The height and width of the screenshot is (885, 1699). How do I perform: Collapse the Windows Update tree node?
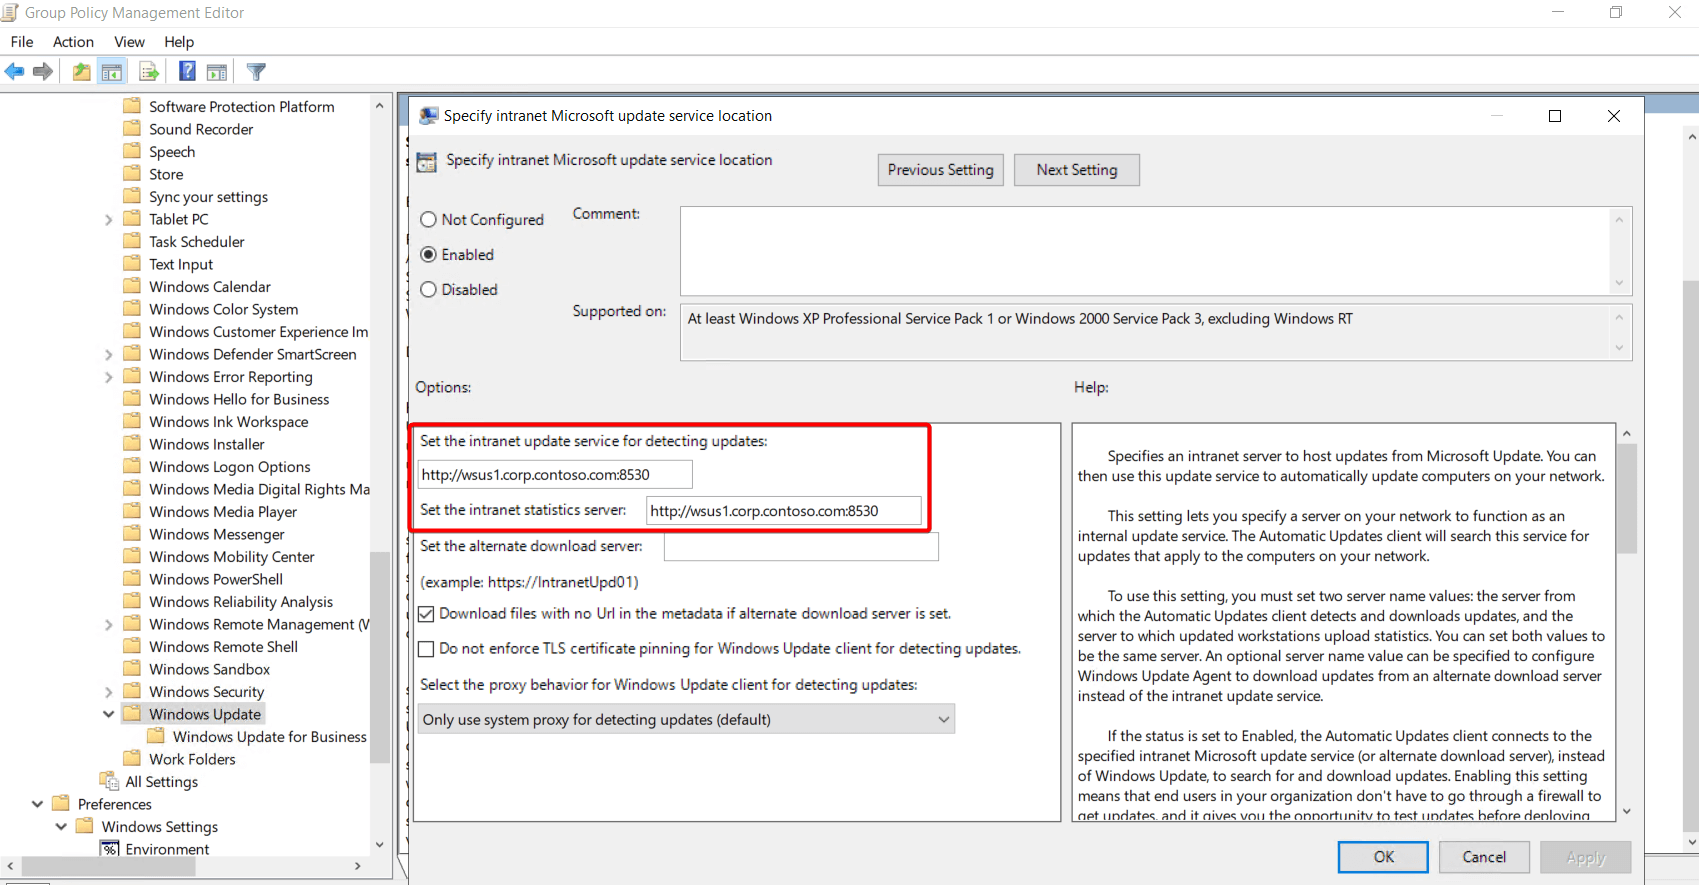108,714
